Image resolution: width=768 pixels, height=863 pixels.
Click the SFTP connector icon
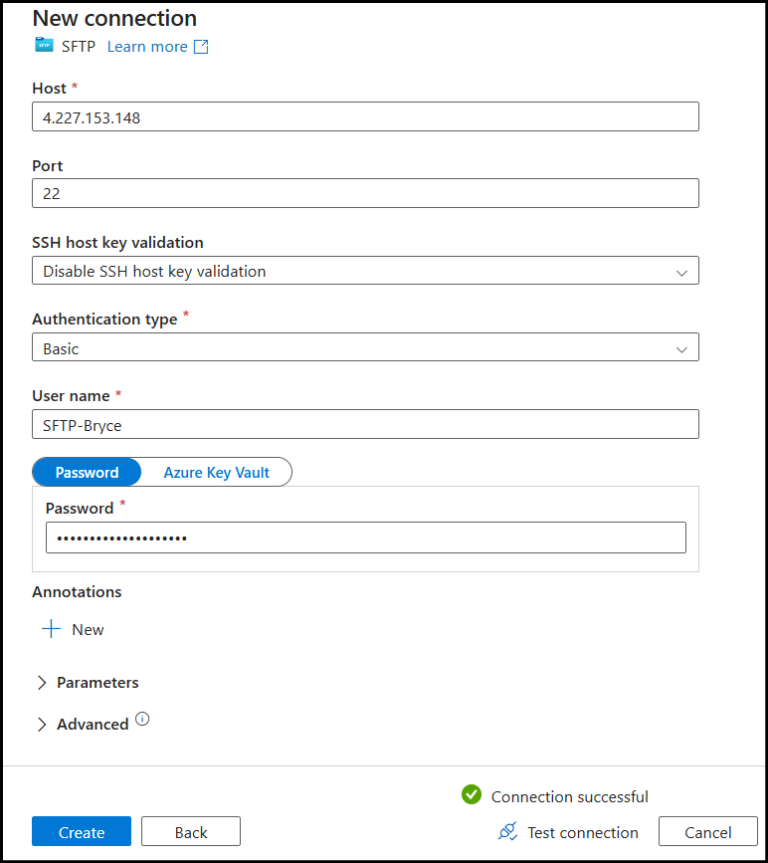43,45
